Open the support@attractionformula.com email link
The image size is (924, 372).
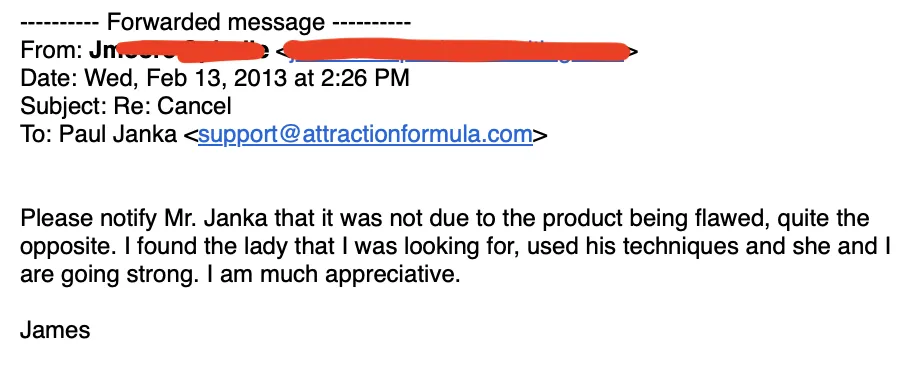(365, 135)
